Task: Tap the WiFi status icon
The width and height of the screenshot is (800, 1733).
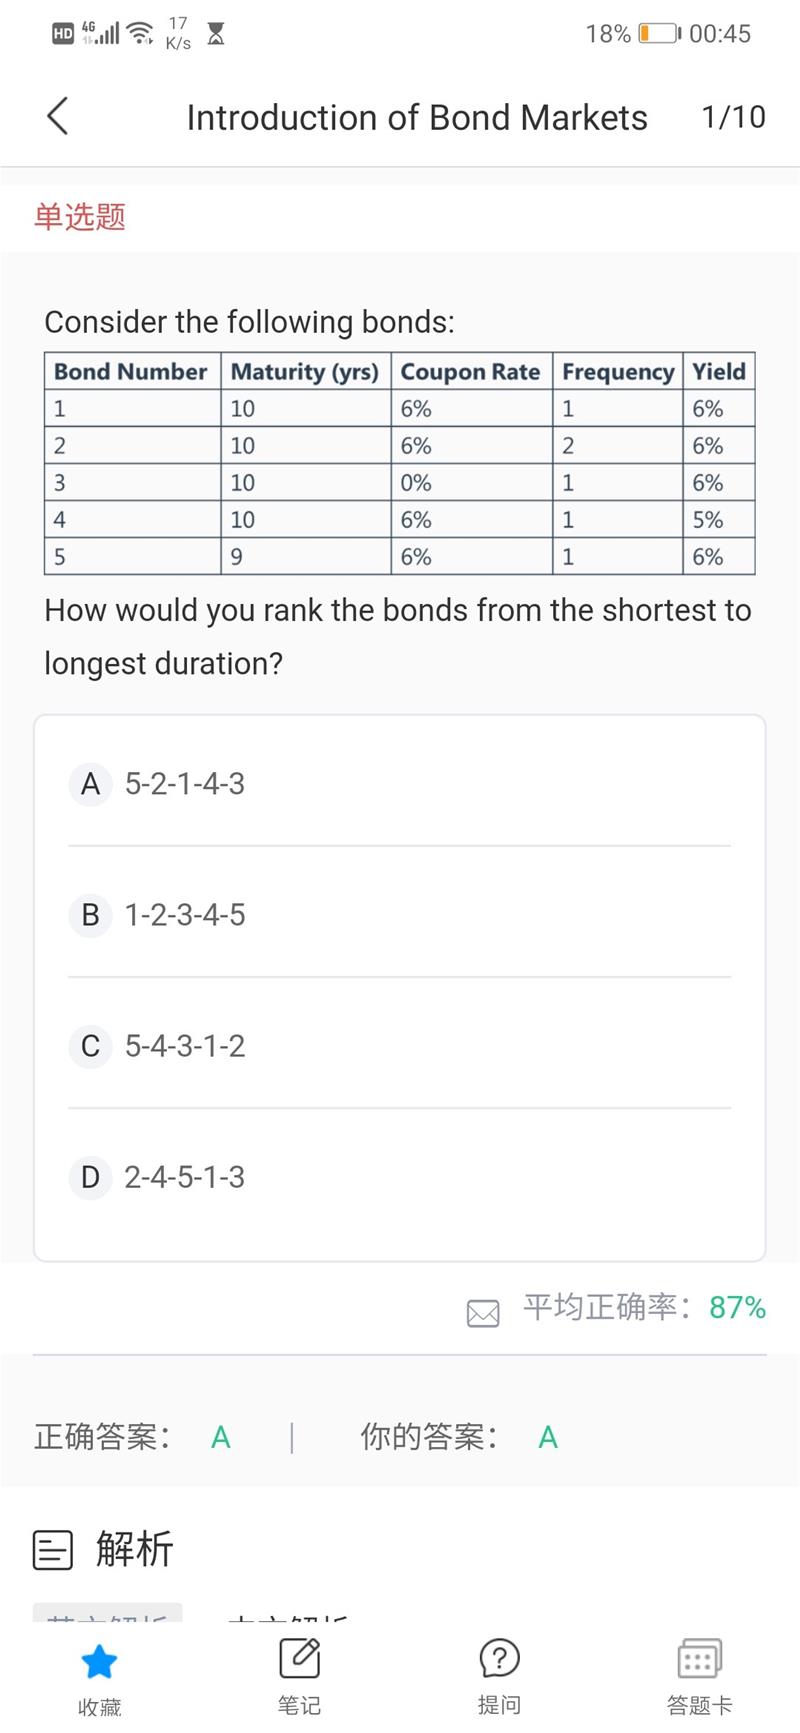Action: tap(142, 33)
